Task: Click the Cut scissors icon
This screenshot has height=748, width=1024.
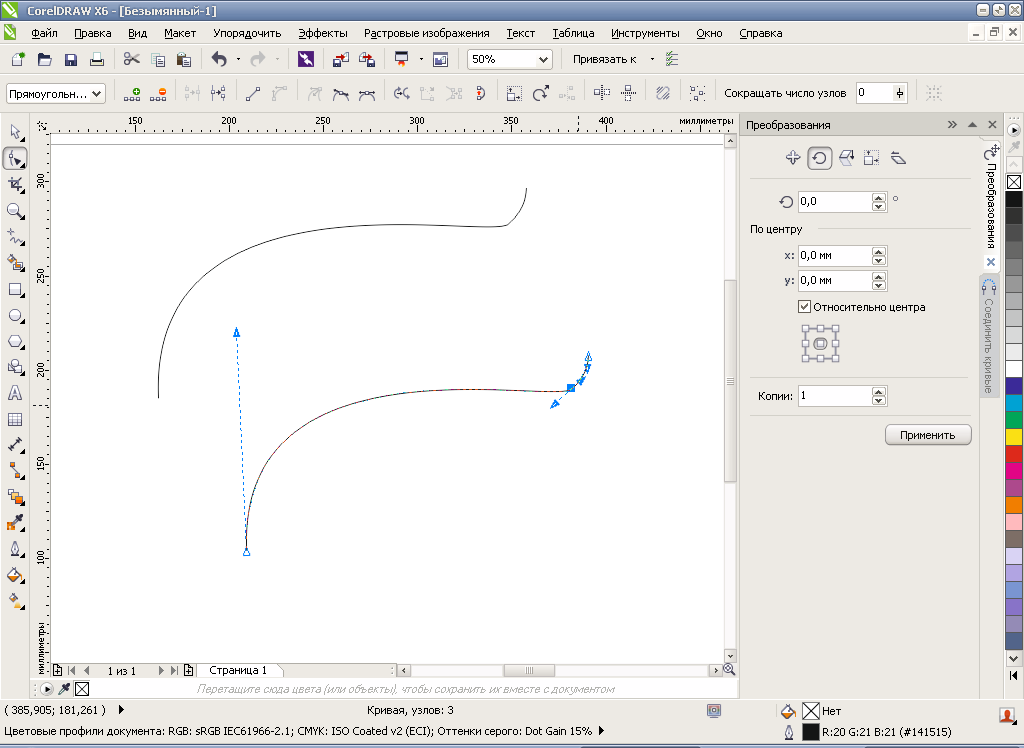Action: 131,59
